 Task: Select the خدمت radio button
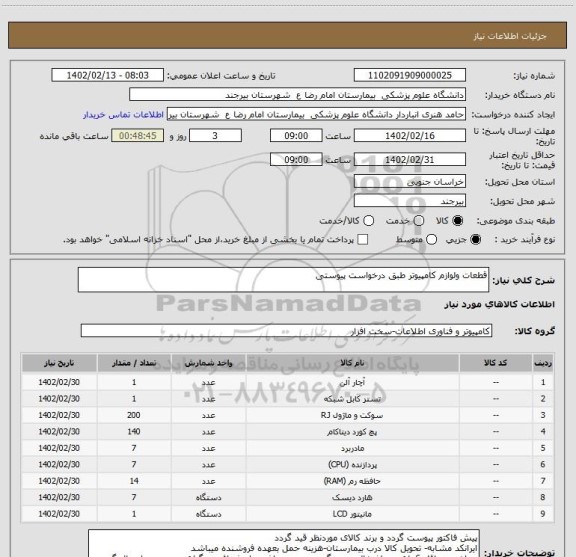pos(419,221)
